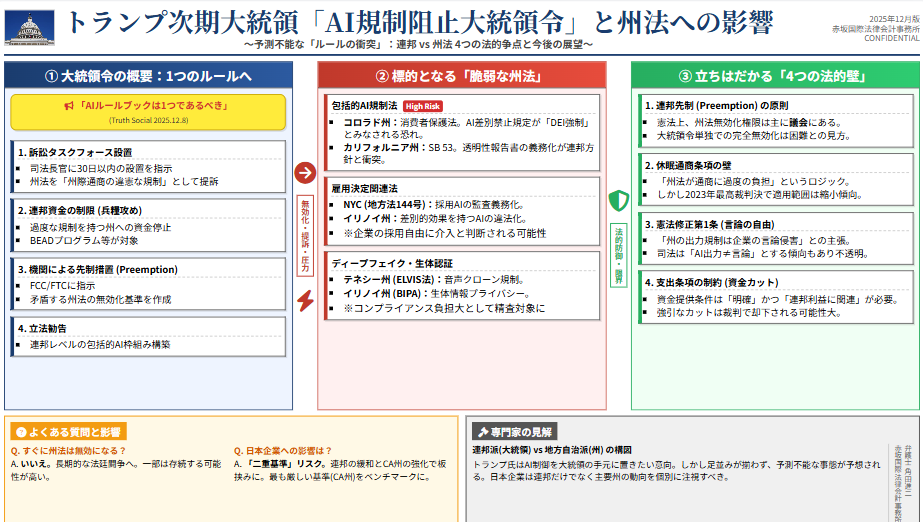The height and width of the screenshot is (522, 923).
Task: Click the 1. 連邦先制 (Preemption) の原則 card
Action: (x=778, y=119)
